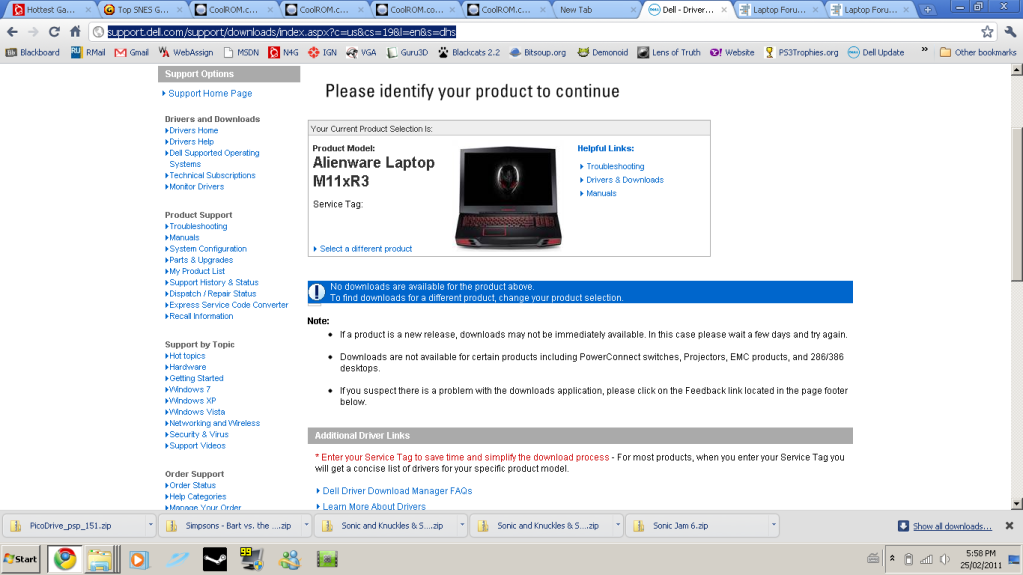Click the browser forward arrow
This screenshot has height=575, width=1023.
(x=33, y=31)
